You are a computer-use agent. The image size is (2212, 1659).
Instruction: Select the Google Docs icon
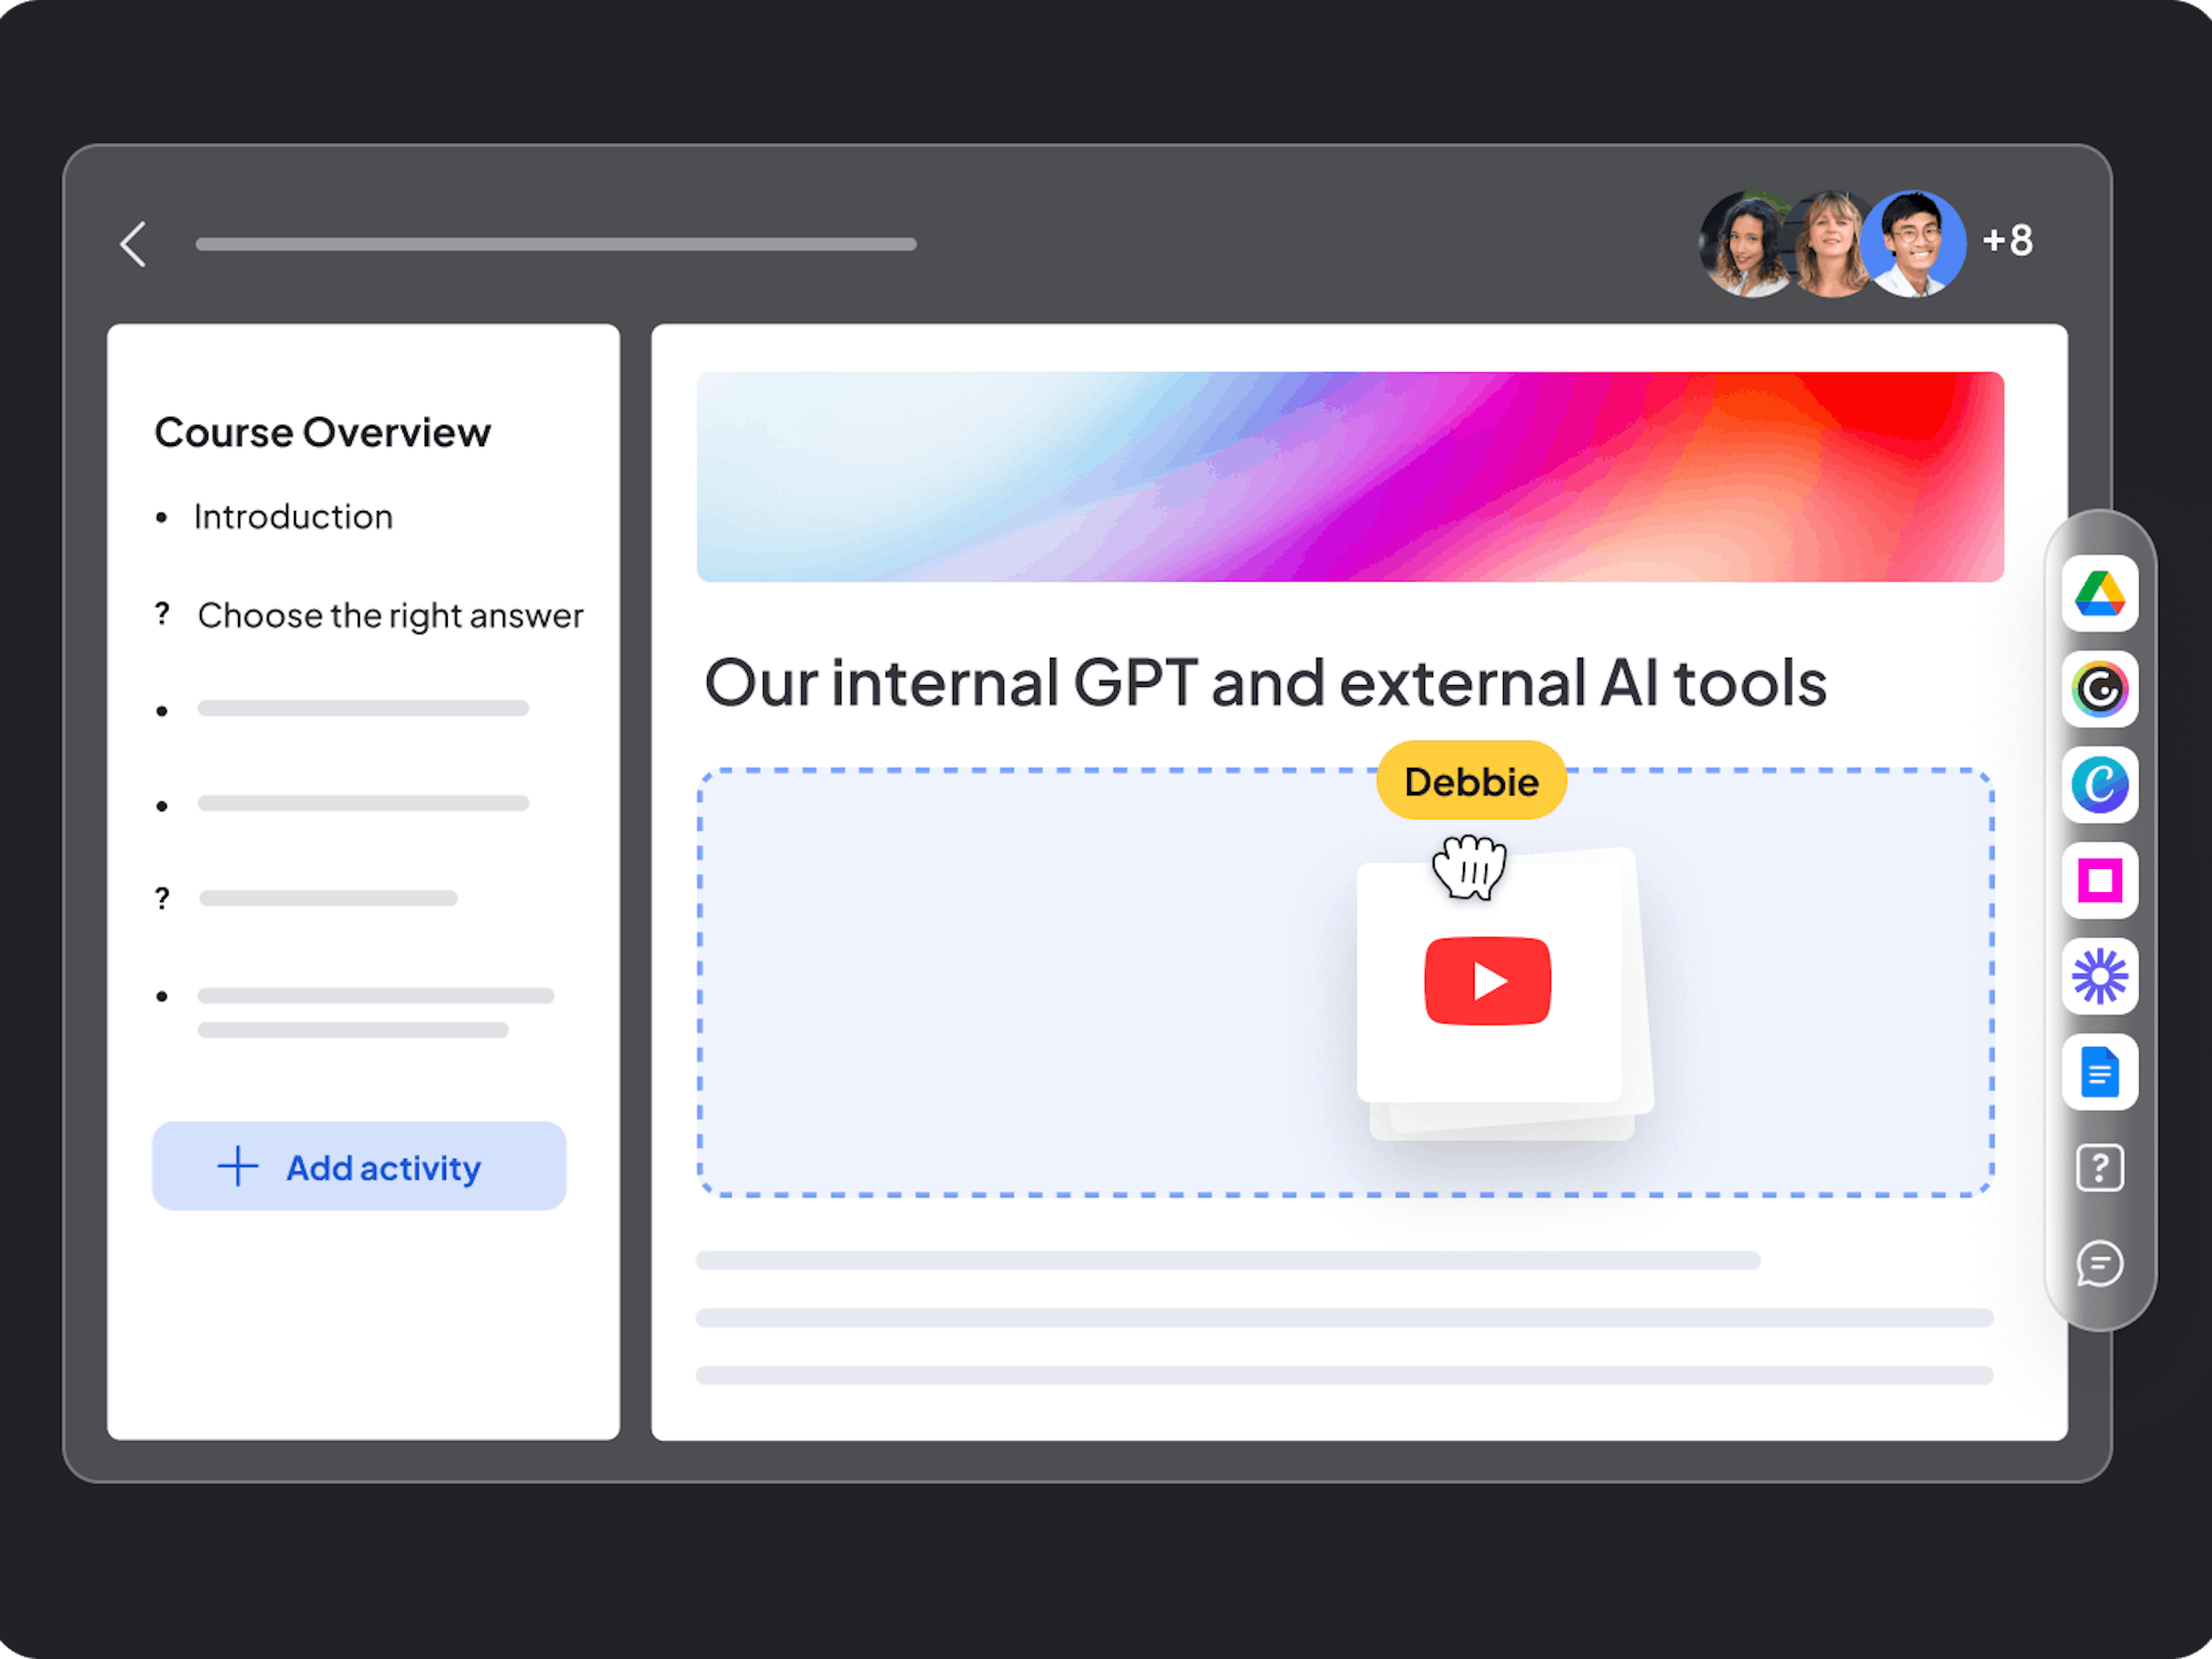2099,1072
